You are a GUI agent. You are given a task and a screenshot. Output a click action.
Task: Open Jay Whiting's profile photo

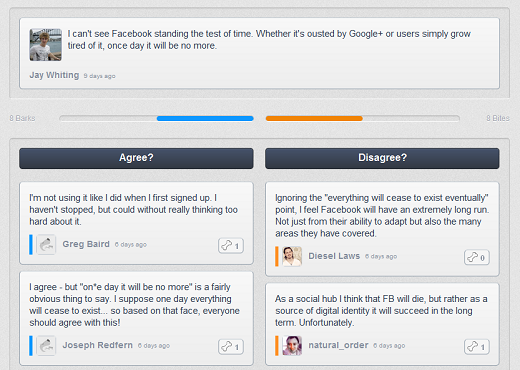click(46, 45)
